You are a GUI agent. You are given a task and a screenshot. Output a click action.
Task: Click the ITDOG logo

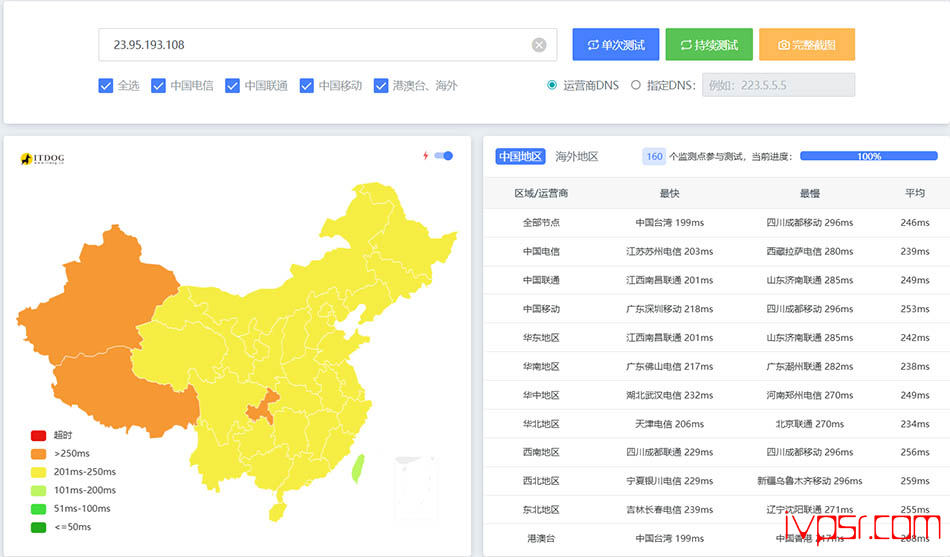(x=42, y=159)
